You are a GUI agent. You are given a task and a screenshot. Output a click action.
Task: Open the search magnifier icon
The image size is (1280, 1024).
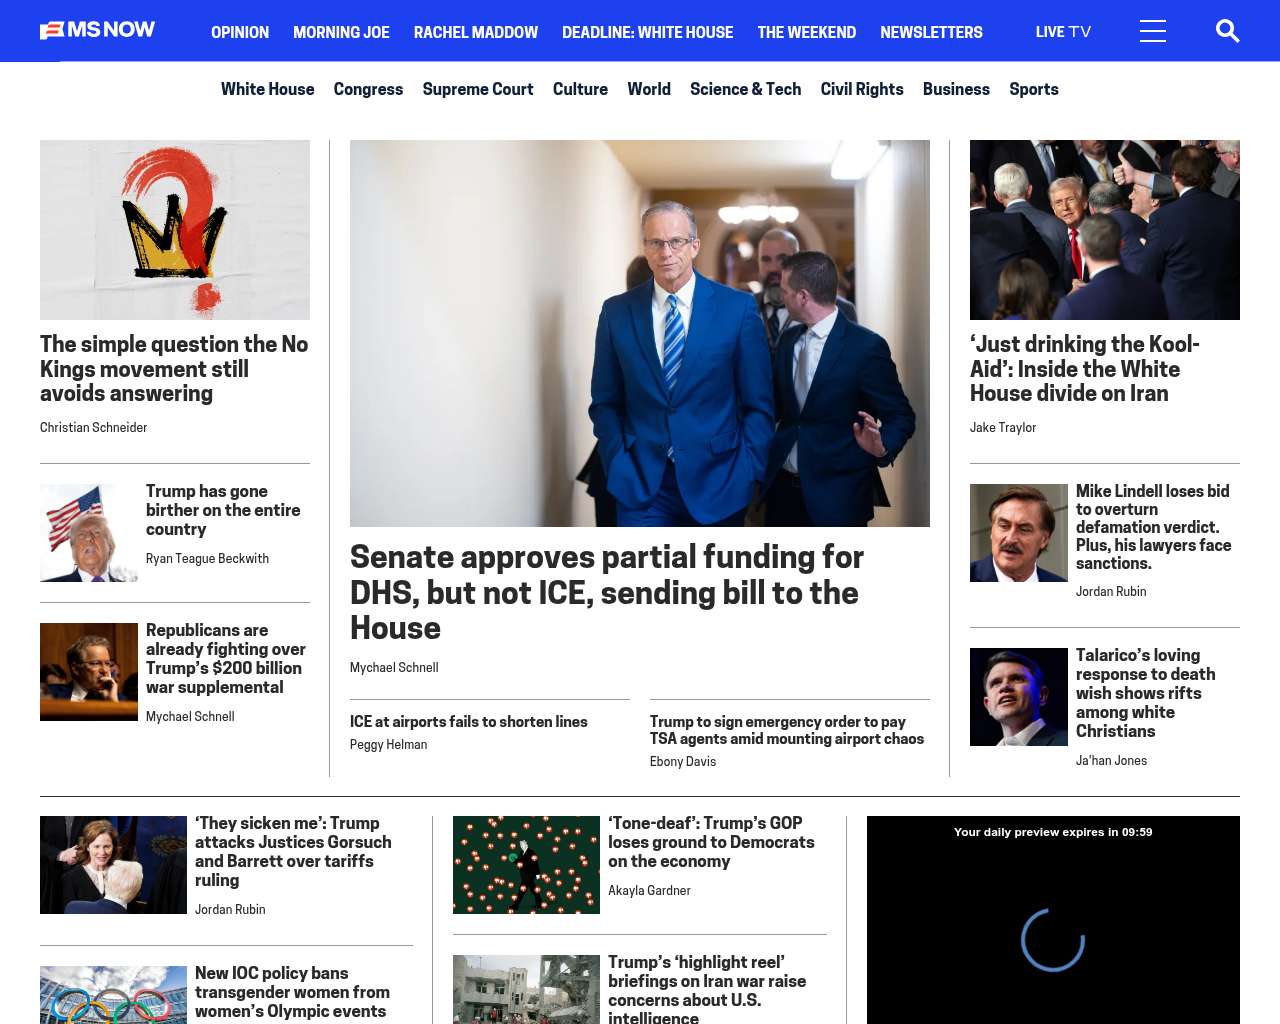pos(1227,31)
